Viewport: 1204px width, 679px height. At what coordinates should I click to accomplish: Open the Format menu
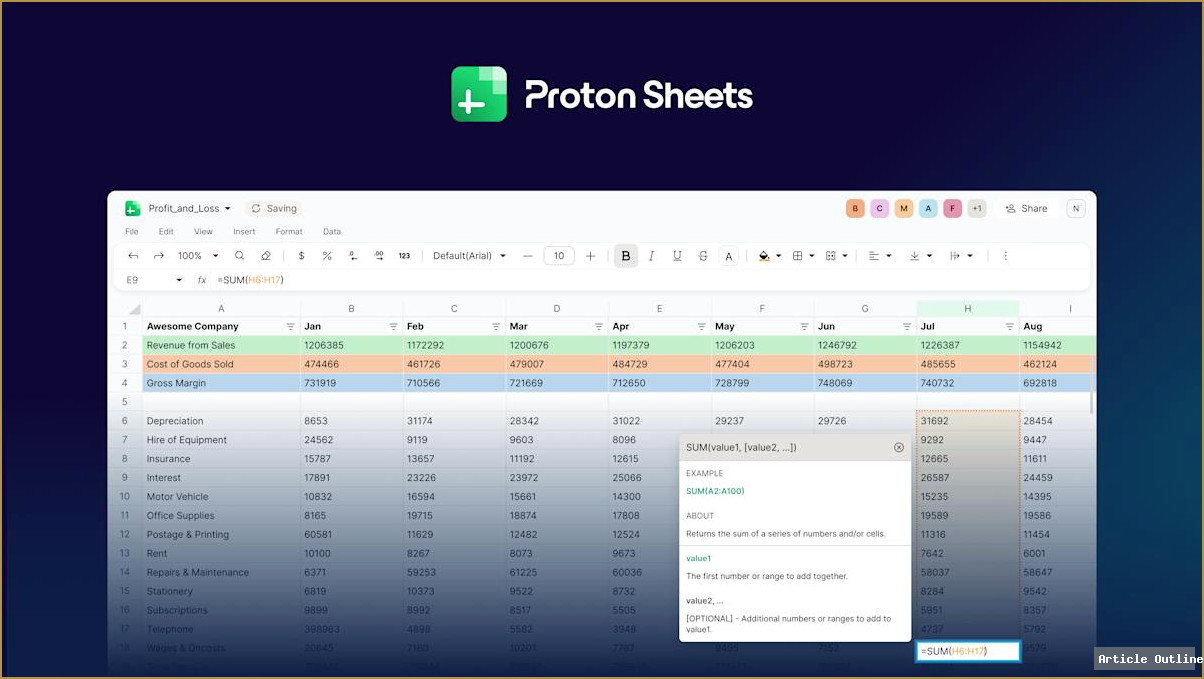[x=289, y=231]
